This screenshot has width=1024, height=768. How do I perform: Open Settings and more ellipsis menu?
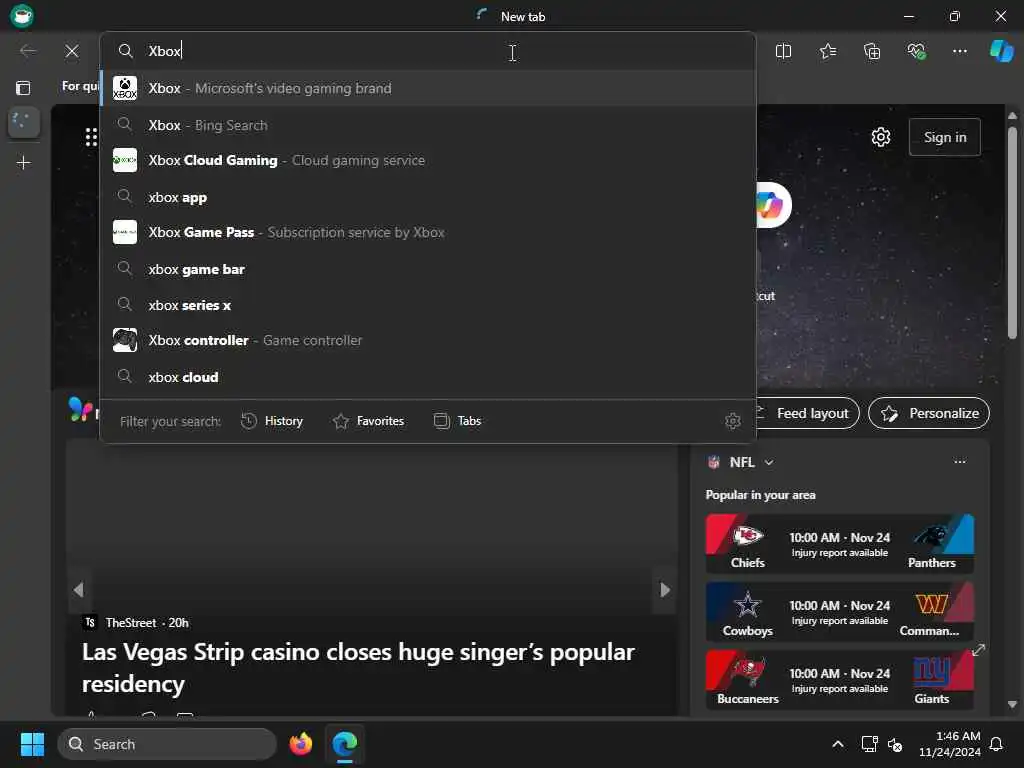point(959,51)
